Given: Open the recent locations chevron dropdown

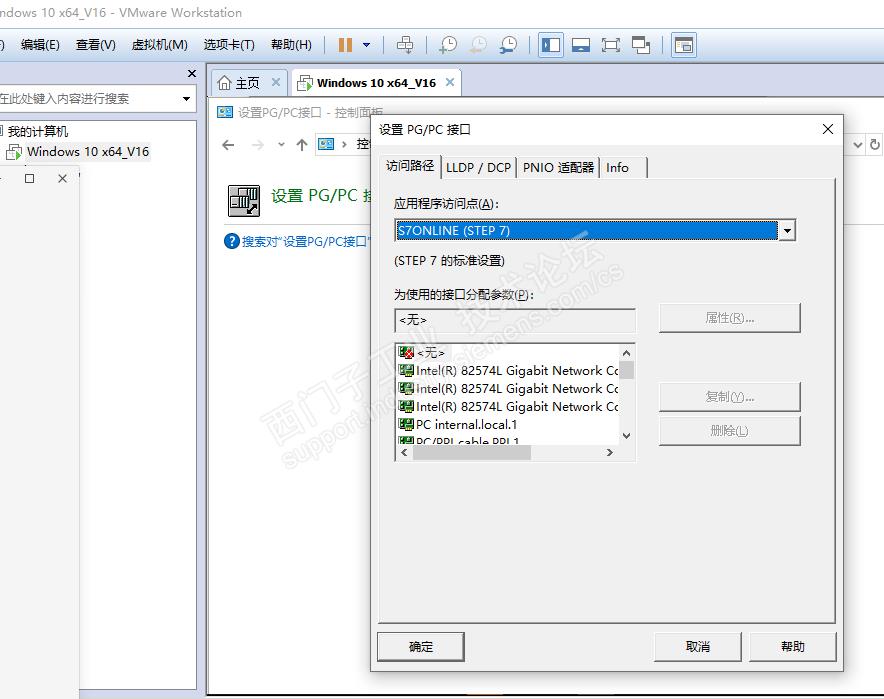Looking at the screenshot, I should click(281, 145).
